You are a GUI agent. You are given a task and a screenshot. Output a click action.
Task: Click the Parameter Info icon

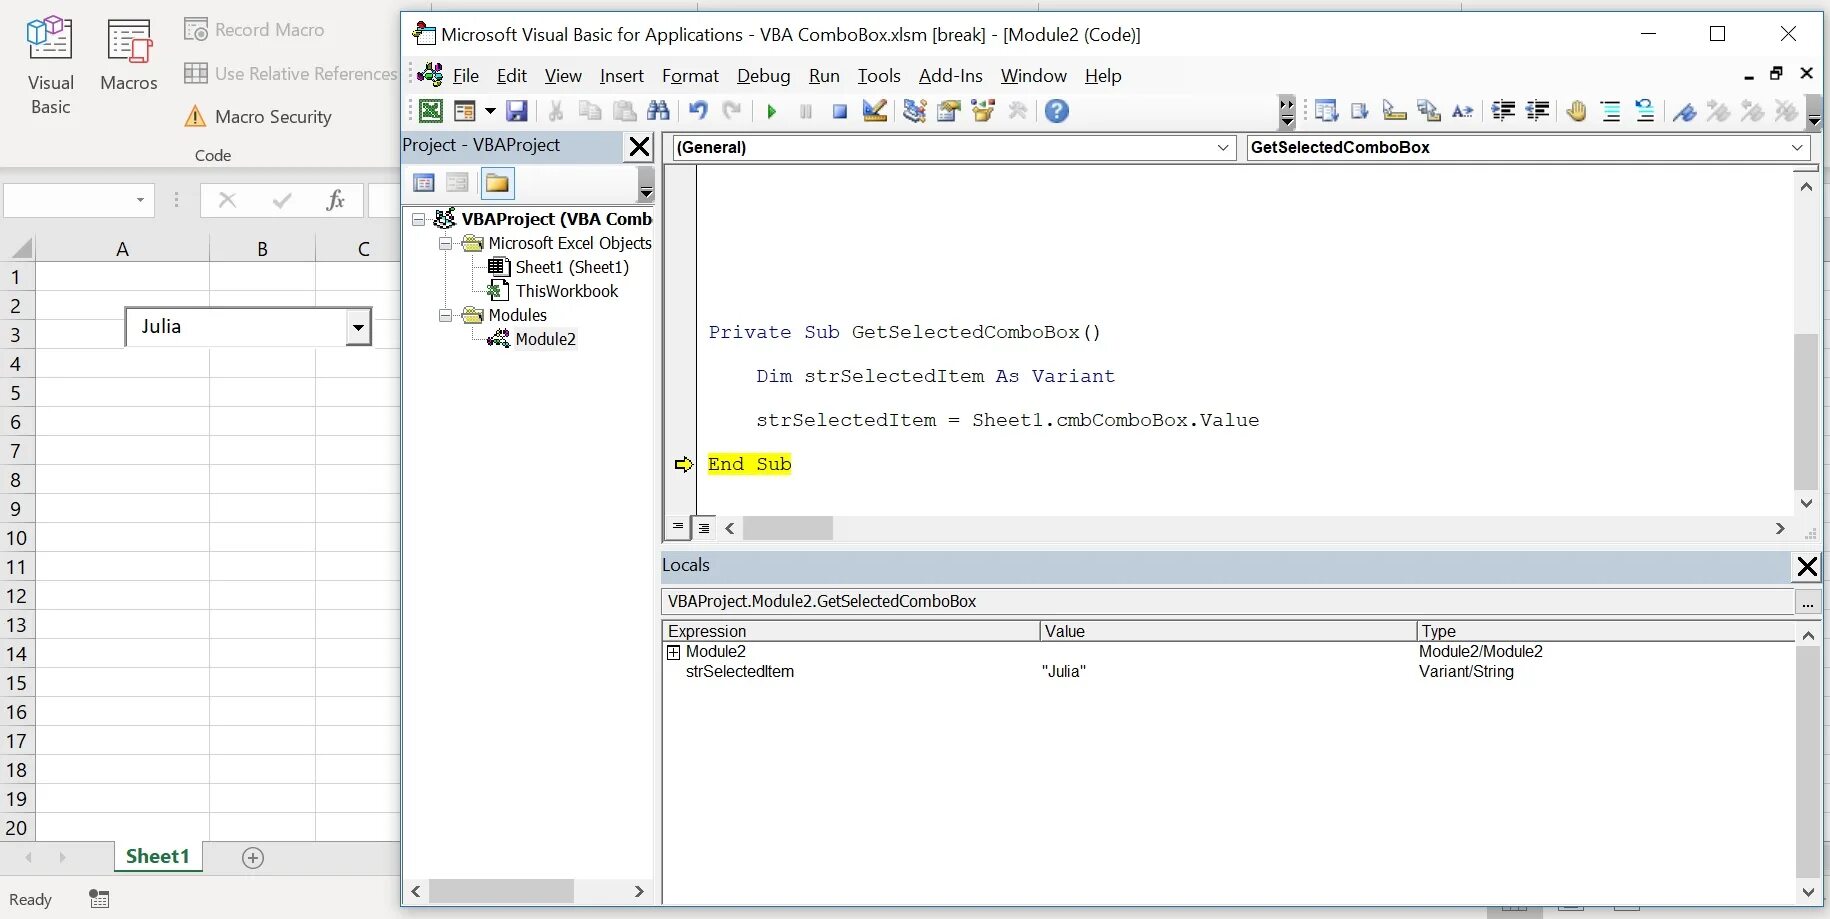click(x=1429, y=111)
